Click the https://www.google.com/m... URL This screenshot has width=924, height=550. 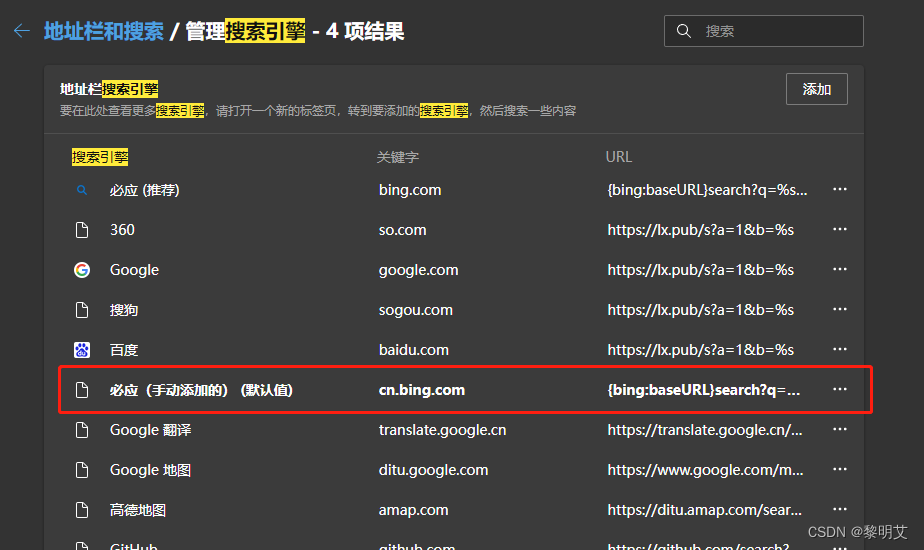coord(705,470)
